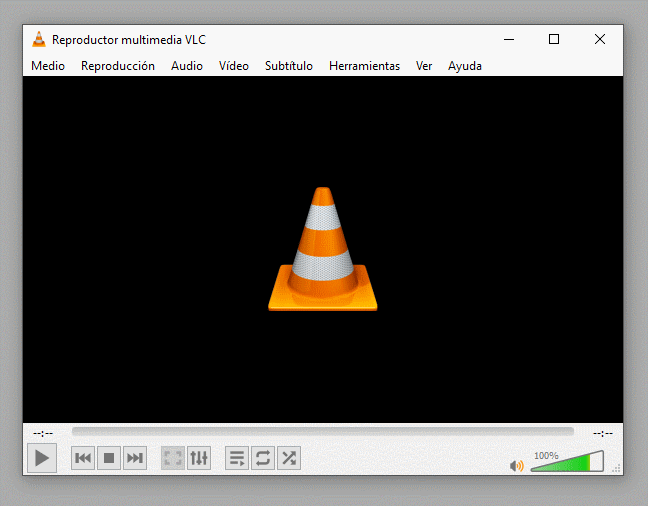Toggle fullscreen video mode
This screenshot has height=506, width=648.
173,458
